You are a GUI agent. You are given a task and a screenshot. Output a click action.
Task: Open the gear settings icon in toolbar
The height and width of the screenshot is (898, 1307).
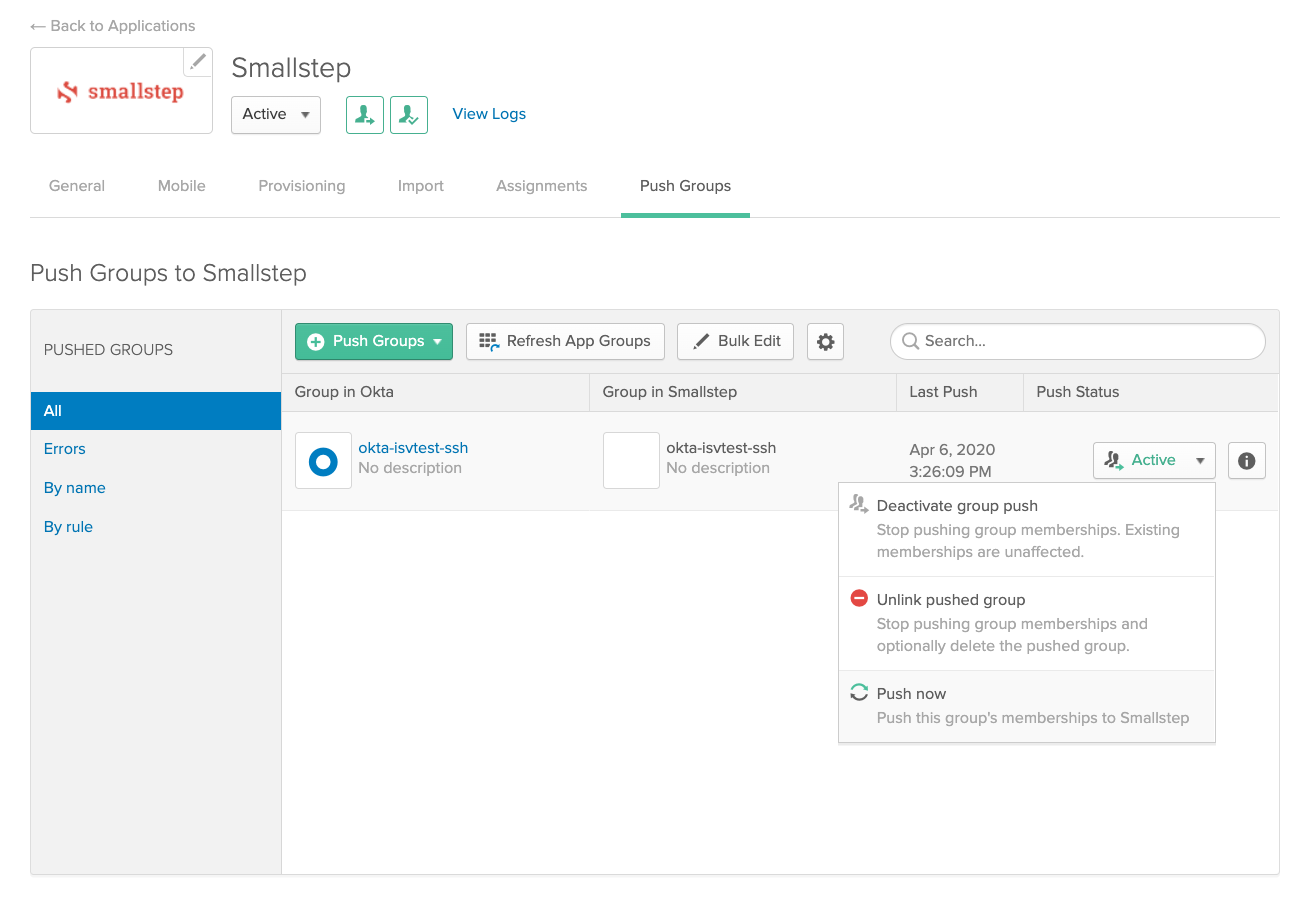click(x=825, y=342)
